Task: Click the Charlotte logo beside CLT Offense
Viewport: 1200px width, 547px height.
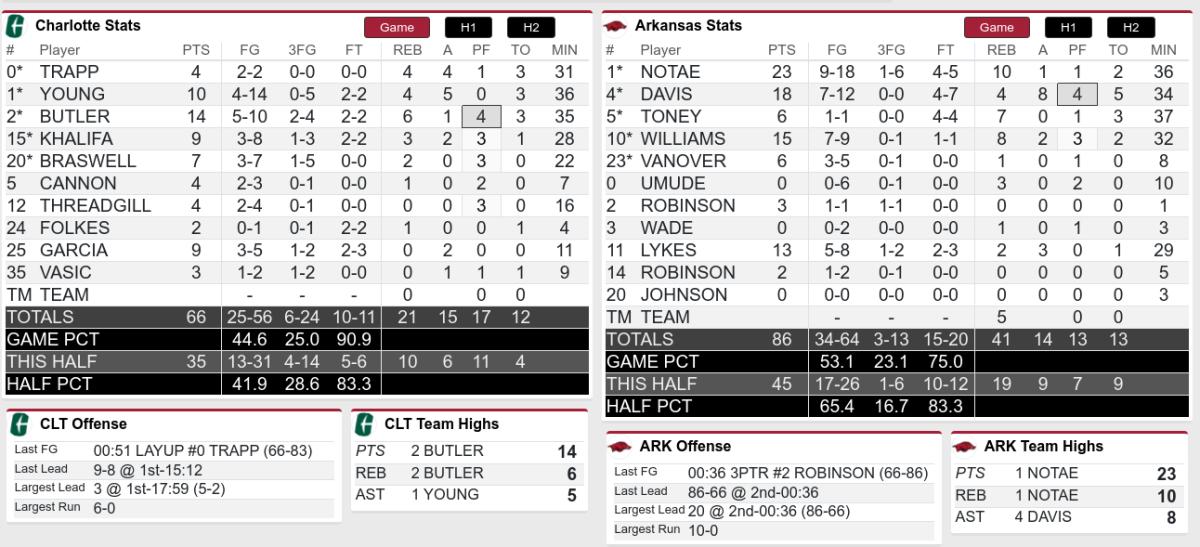Action: click(x=19, y=424)
